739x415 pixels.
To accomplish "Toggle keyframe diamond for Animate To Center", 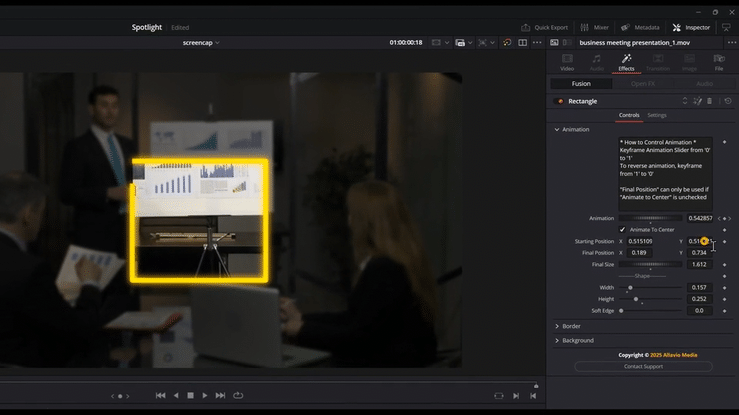I will click(x=724, y=230).
